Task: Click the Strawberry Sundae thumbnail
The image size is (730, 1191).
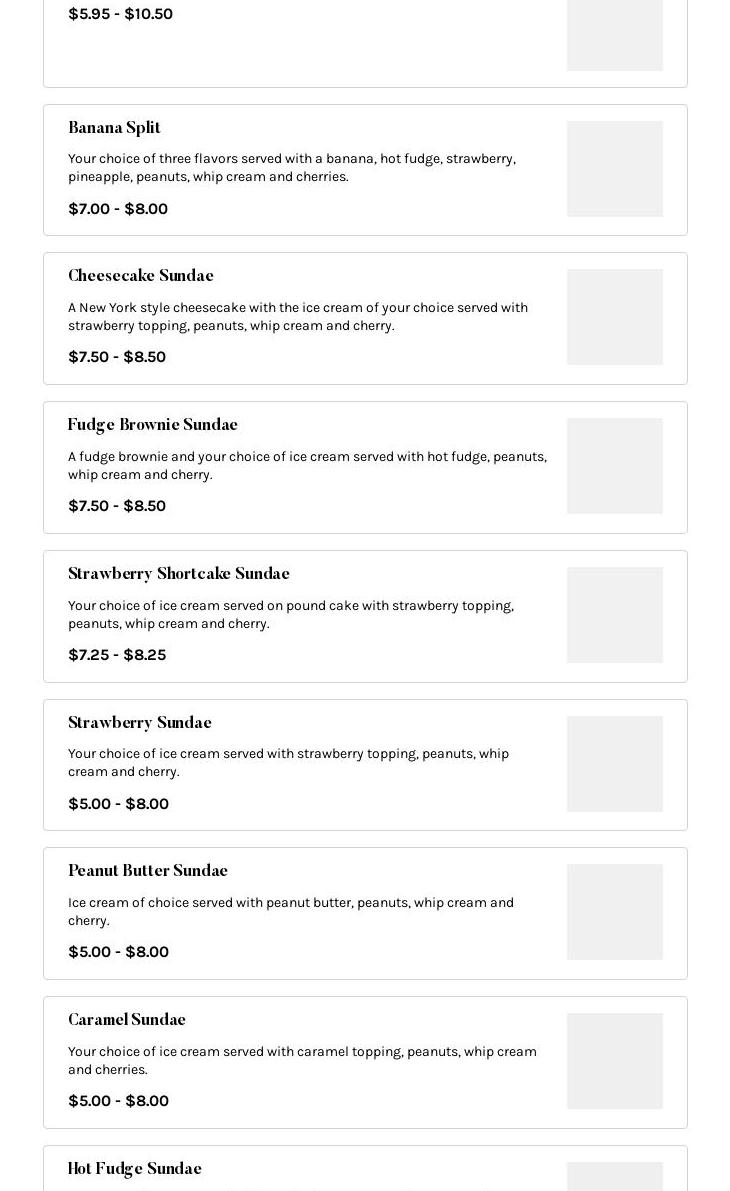Action: coord(615,763)
